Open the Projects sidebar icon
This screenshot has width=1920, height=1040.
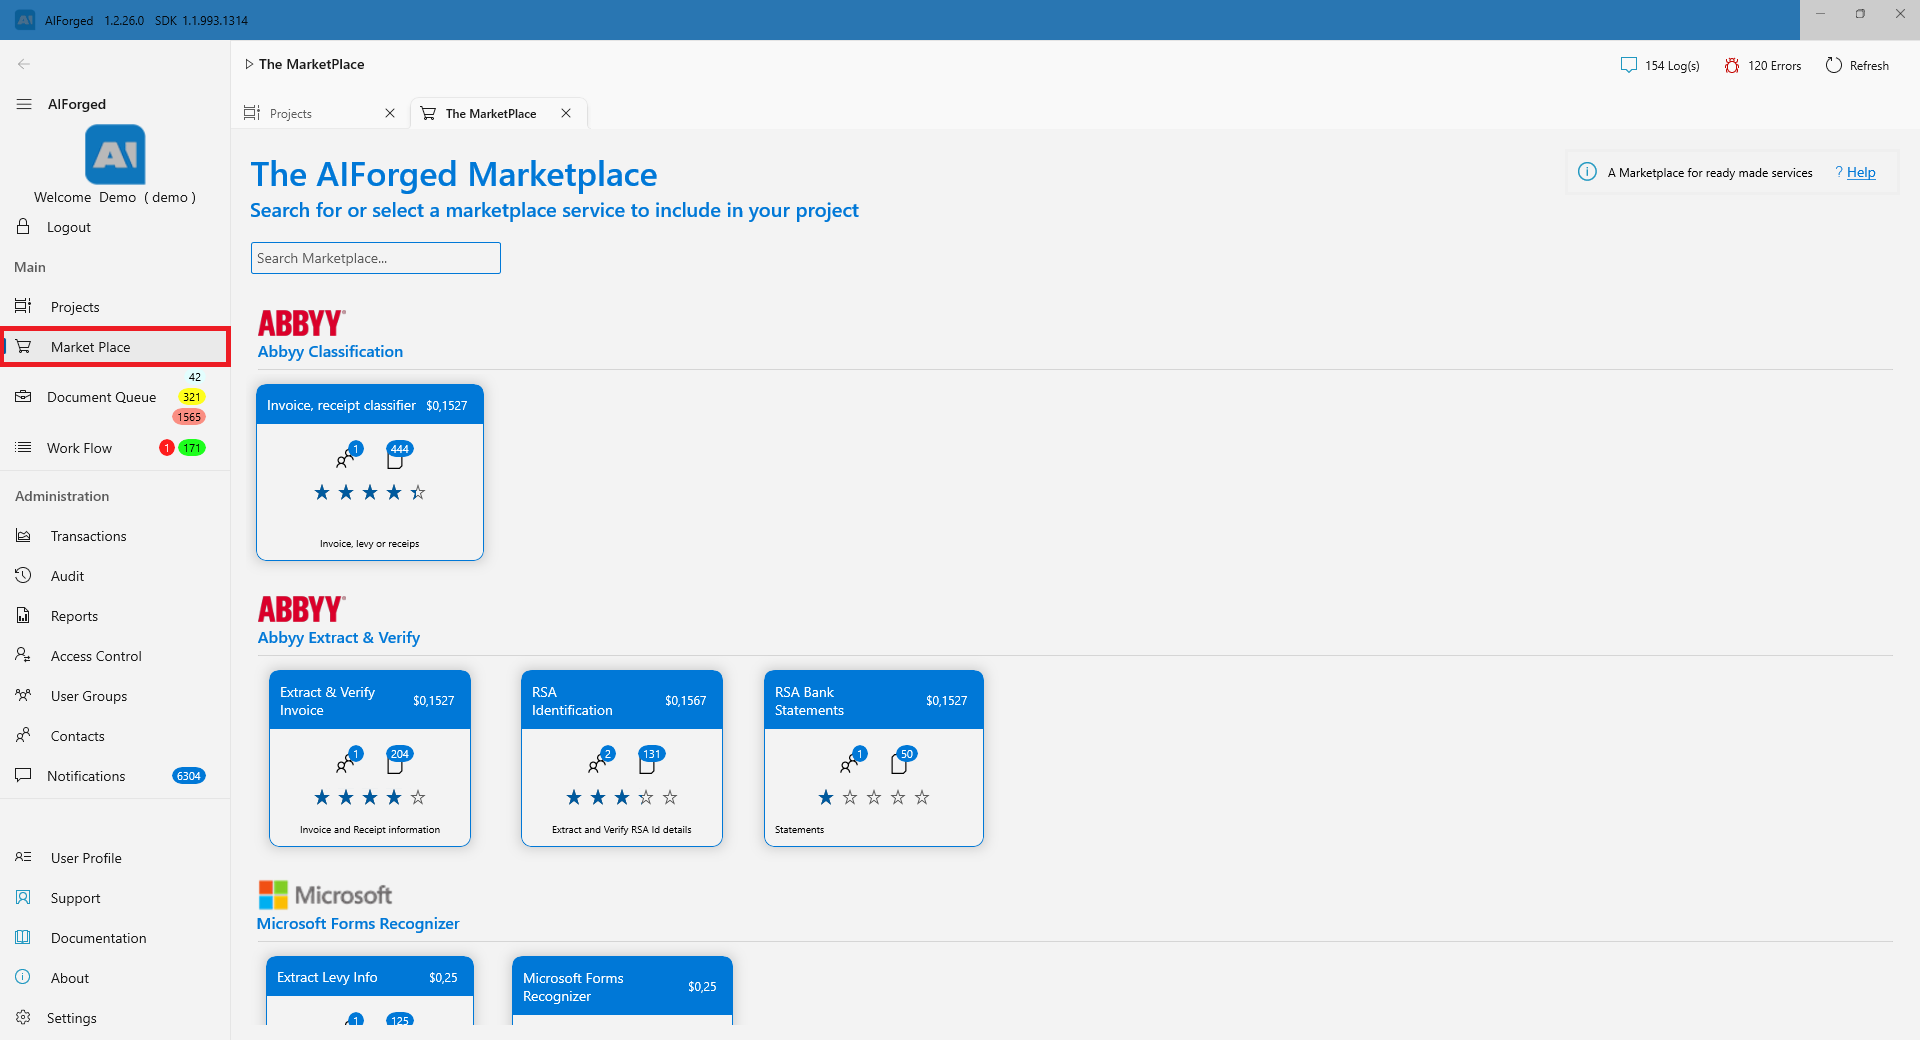tap(23, 306)
